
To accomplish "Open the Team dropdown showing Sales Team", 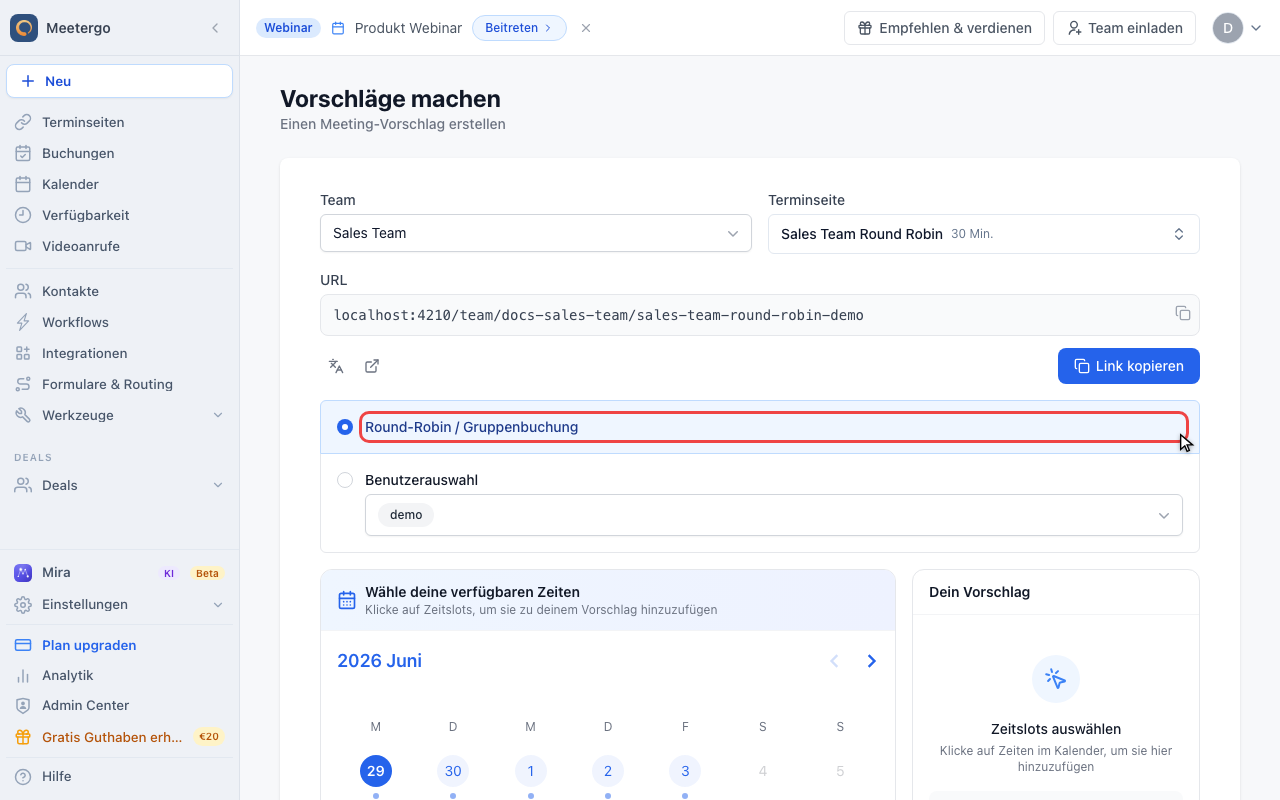I will point(536,233).
